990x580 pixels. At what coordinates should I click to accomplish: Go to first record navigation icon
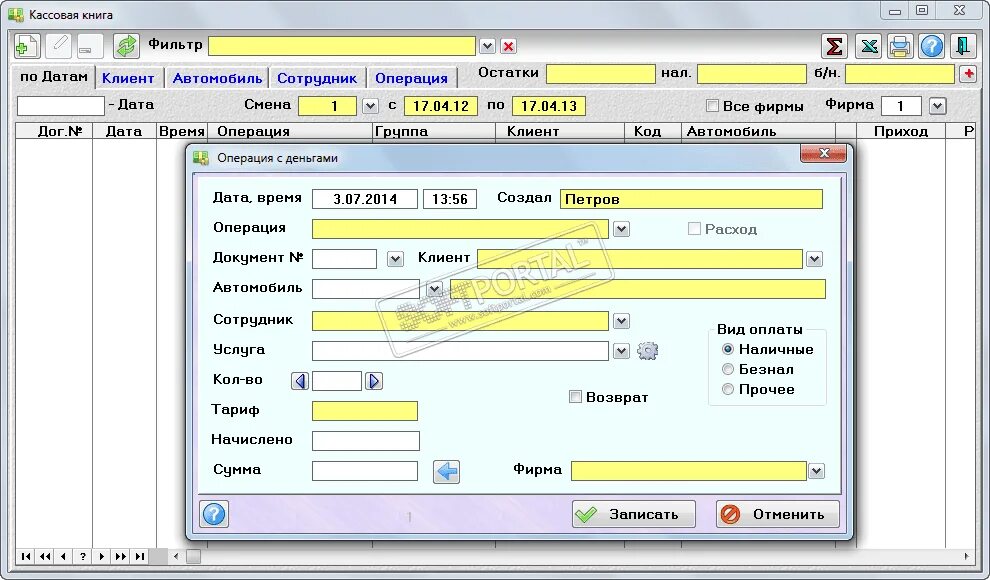coord(26,557)
